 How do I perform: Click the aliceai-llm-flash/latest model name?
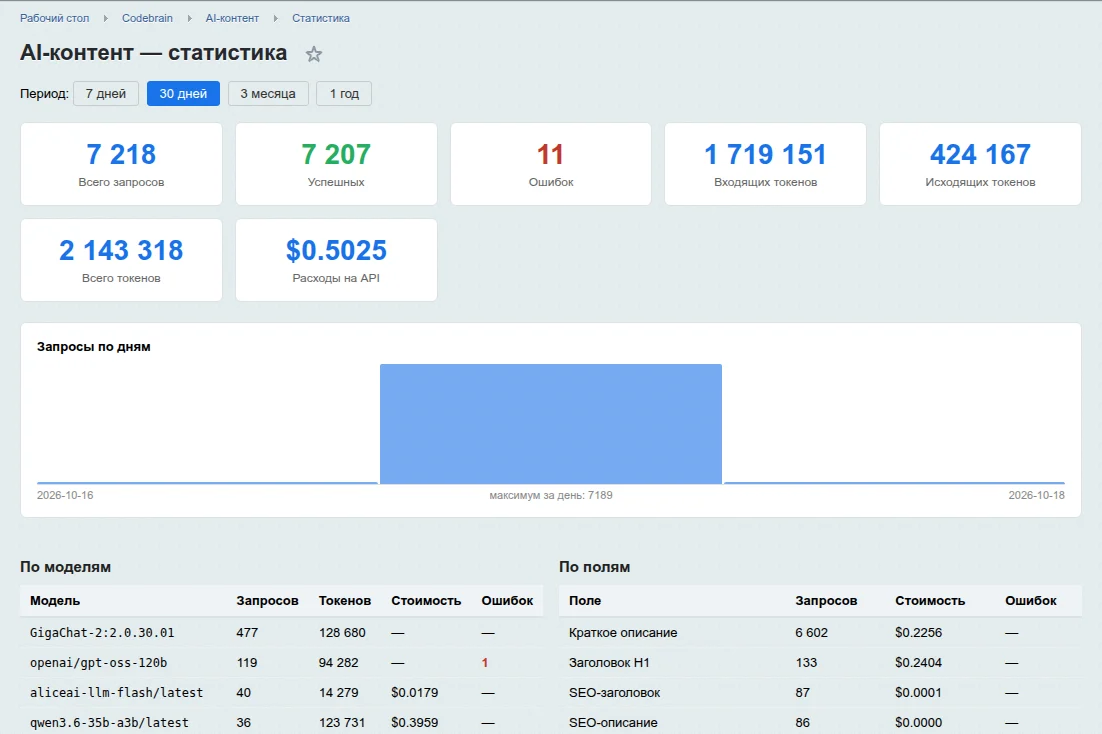pyautogui.click(x=116, y=693)
